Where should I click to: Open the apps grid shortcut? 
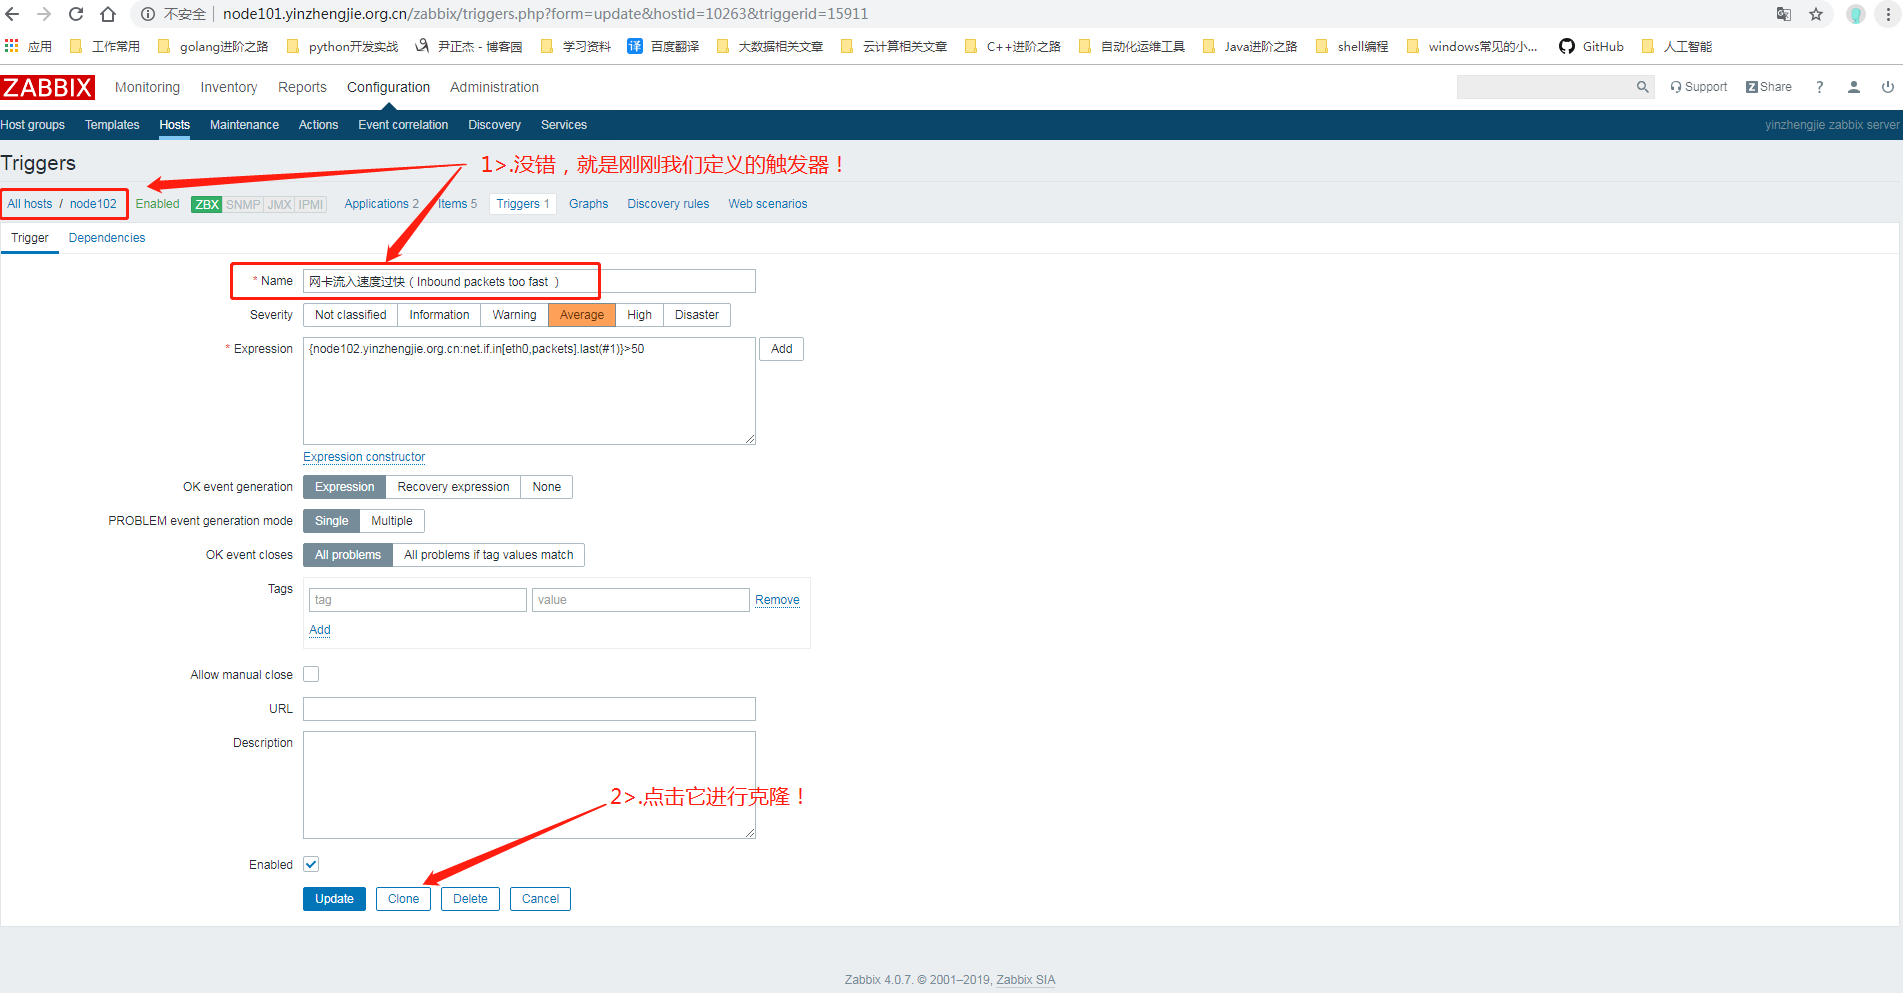(12, 46)
